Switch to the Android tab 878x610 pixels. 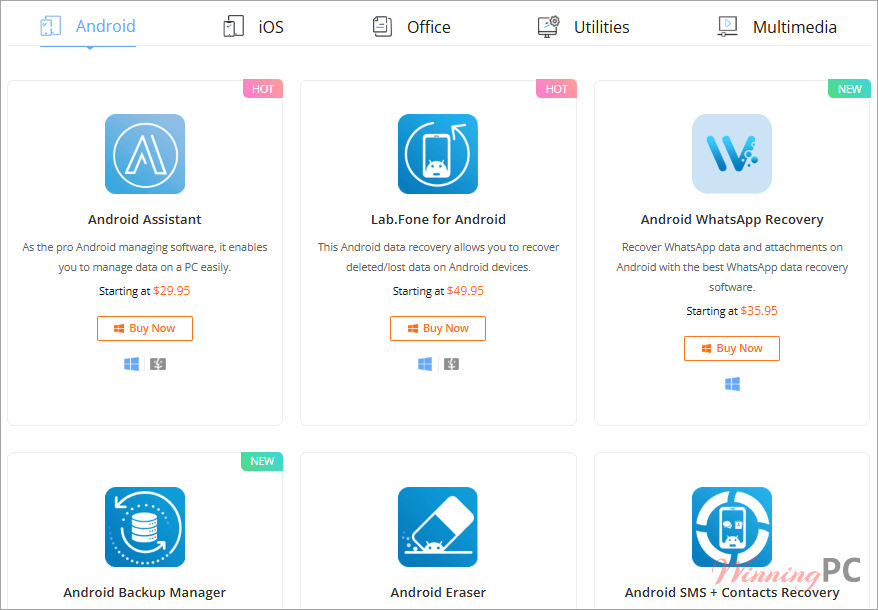click(x=88, y=26)
